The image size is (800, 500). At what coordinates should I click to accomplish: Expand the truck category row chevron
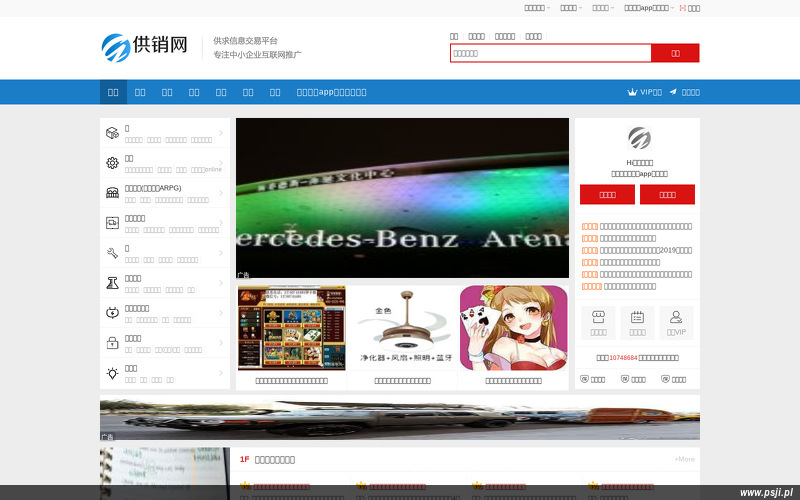pos(221,223)
